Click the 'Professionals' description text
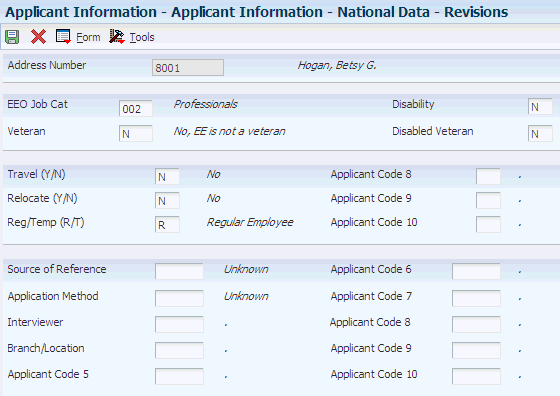The image size is (560, 396). coord(205,104)
